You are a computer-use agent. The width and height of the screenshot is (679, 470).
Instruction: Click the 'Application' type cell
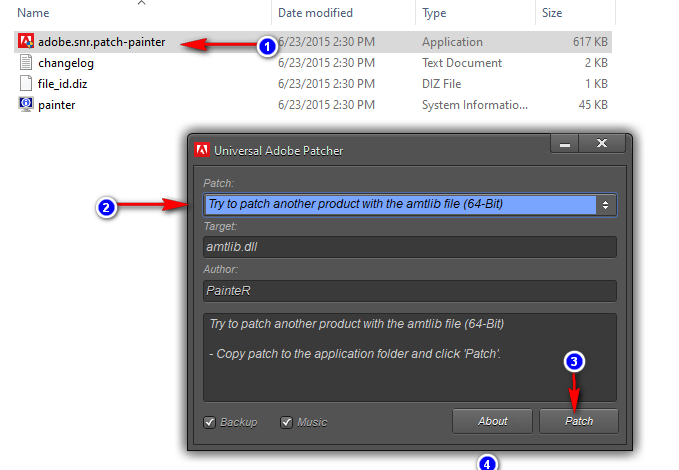453,42
